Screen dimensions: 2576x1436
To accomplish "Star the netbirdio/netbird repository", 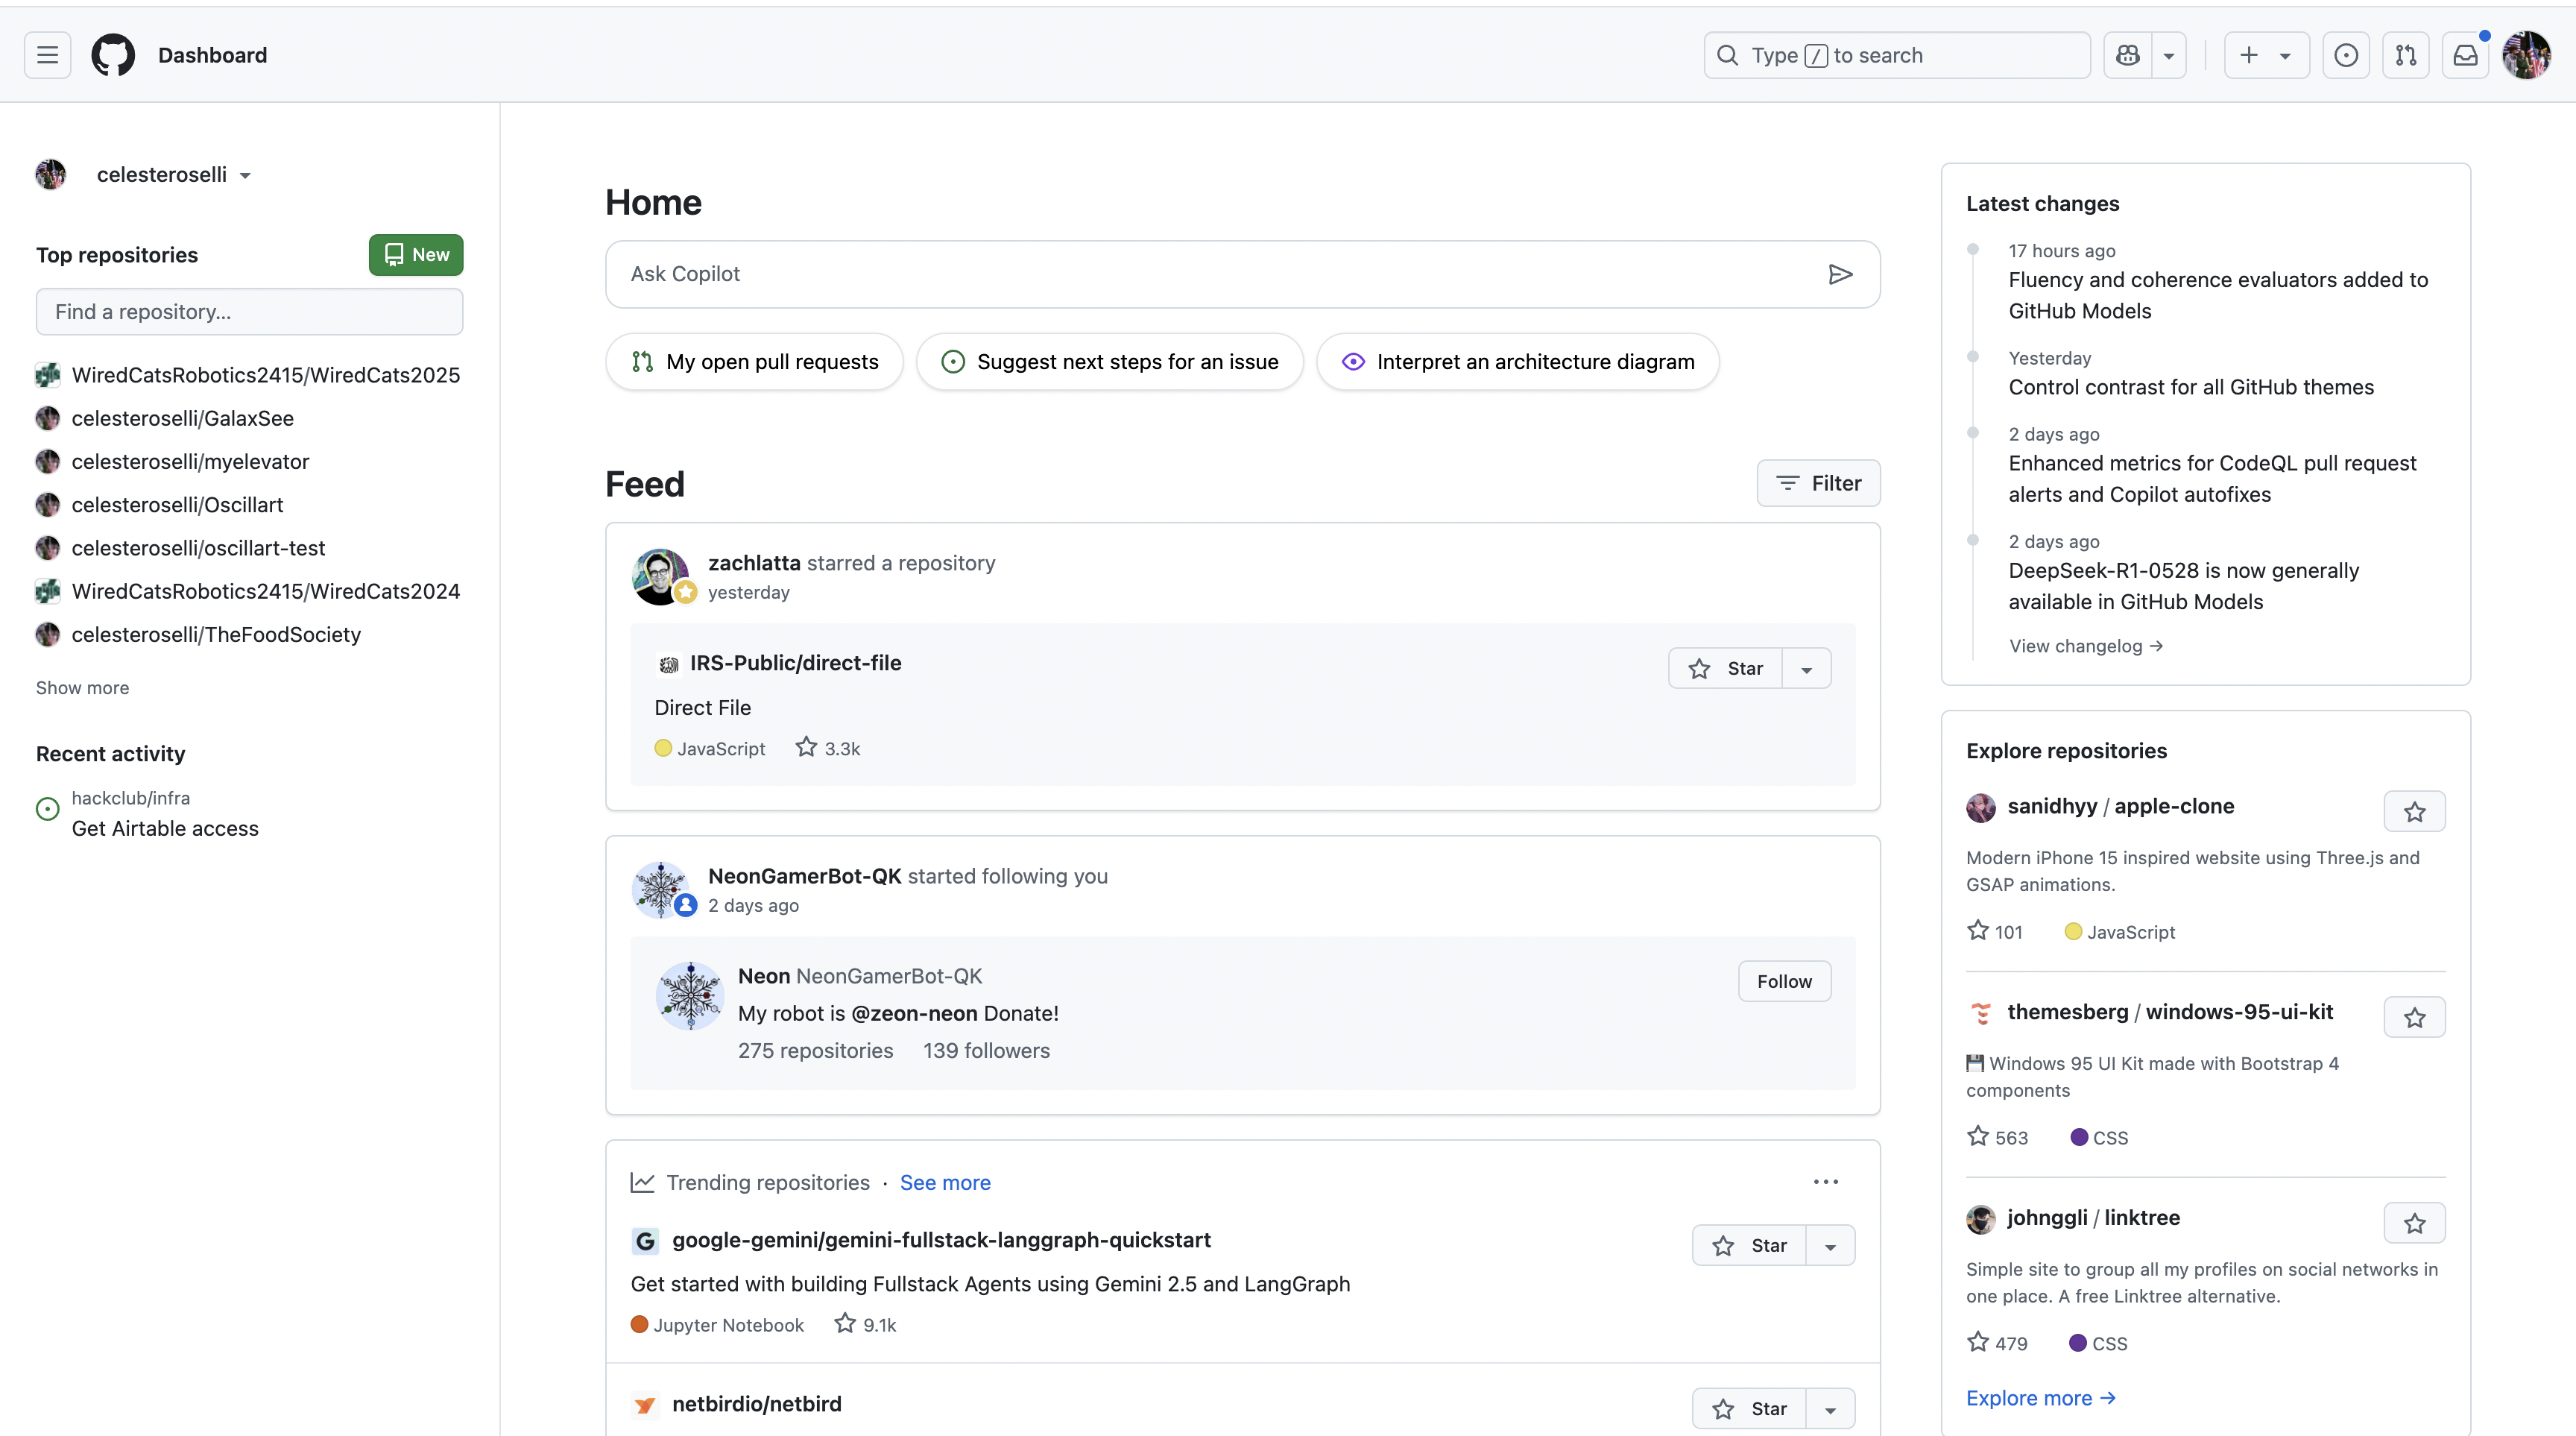I will [1749, 1409].
